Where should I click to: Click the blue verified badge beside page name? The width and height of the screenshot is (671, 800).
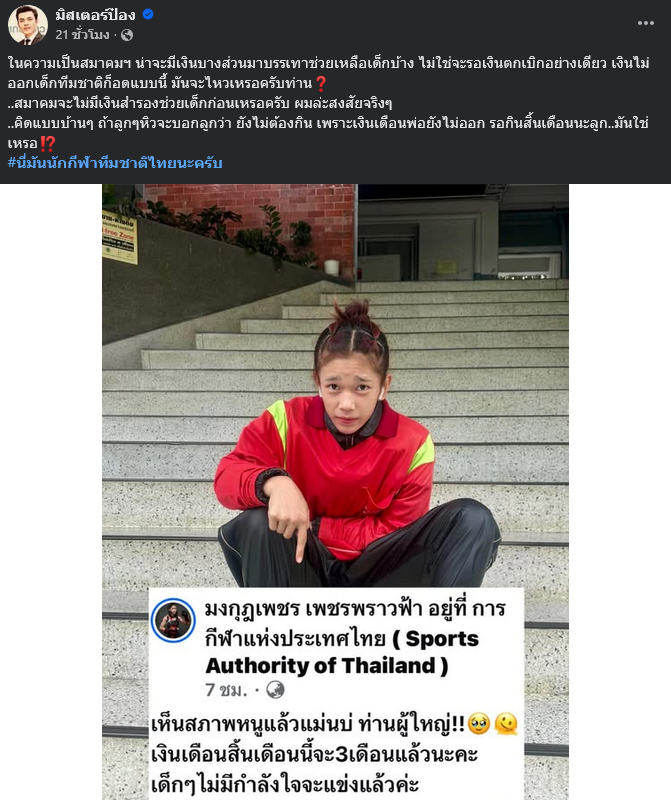[148, 14]
